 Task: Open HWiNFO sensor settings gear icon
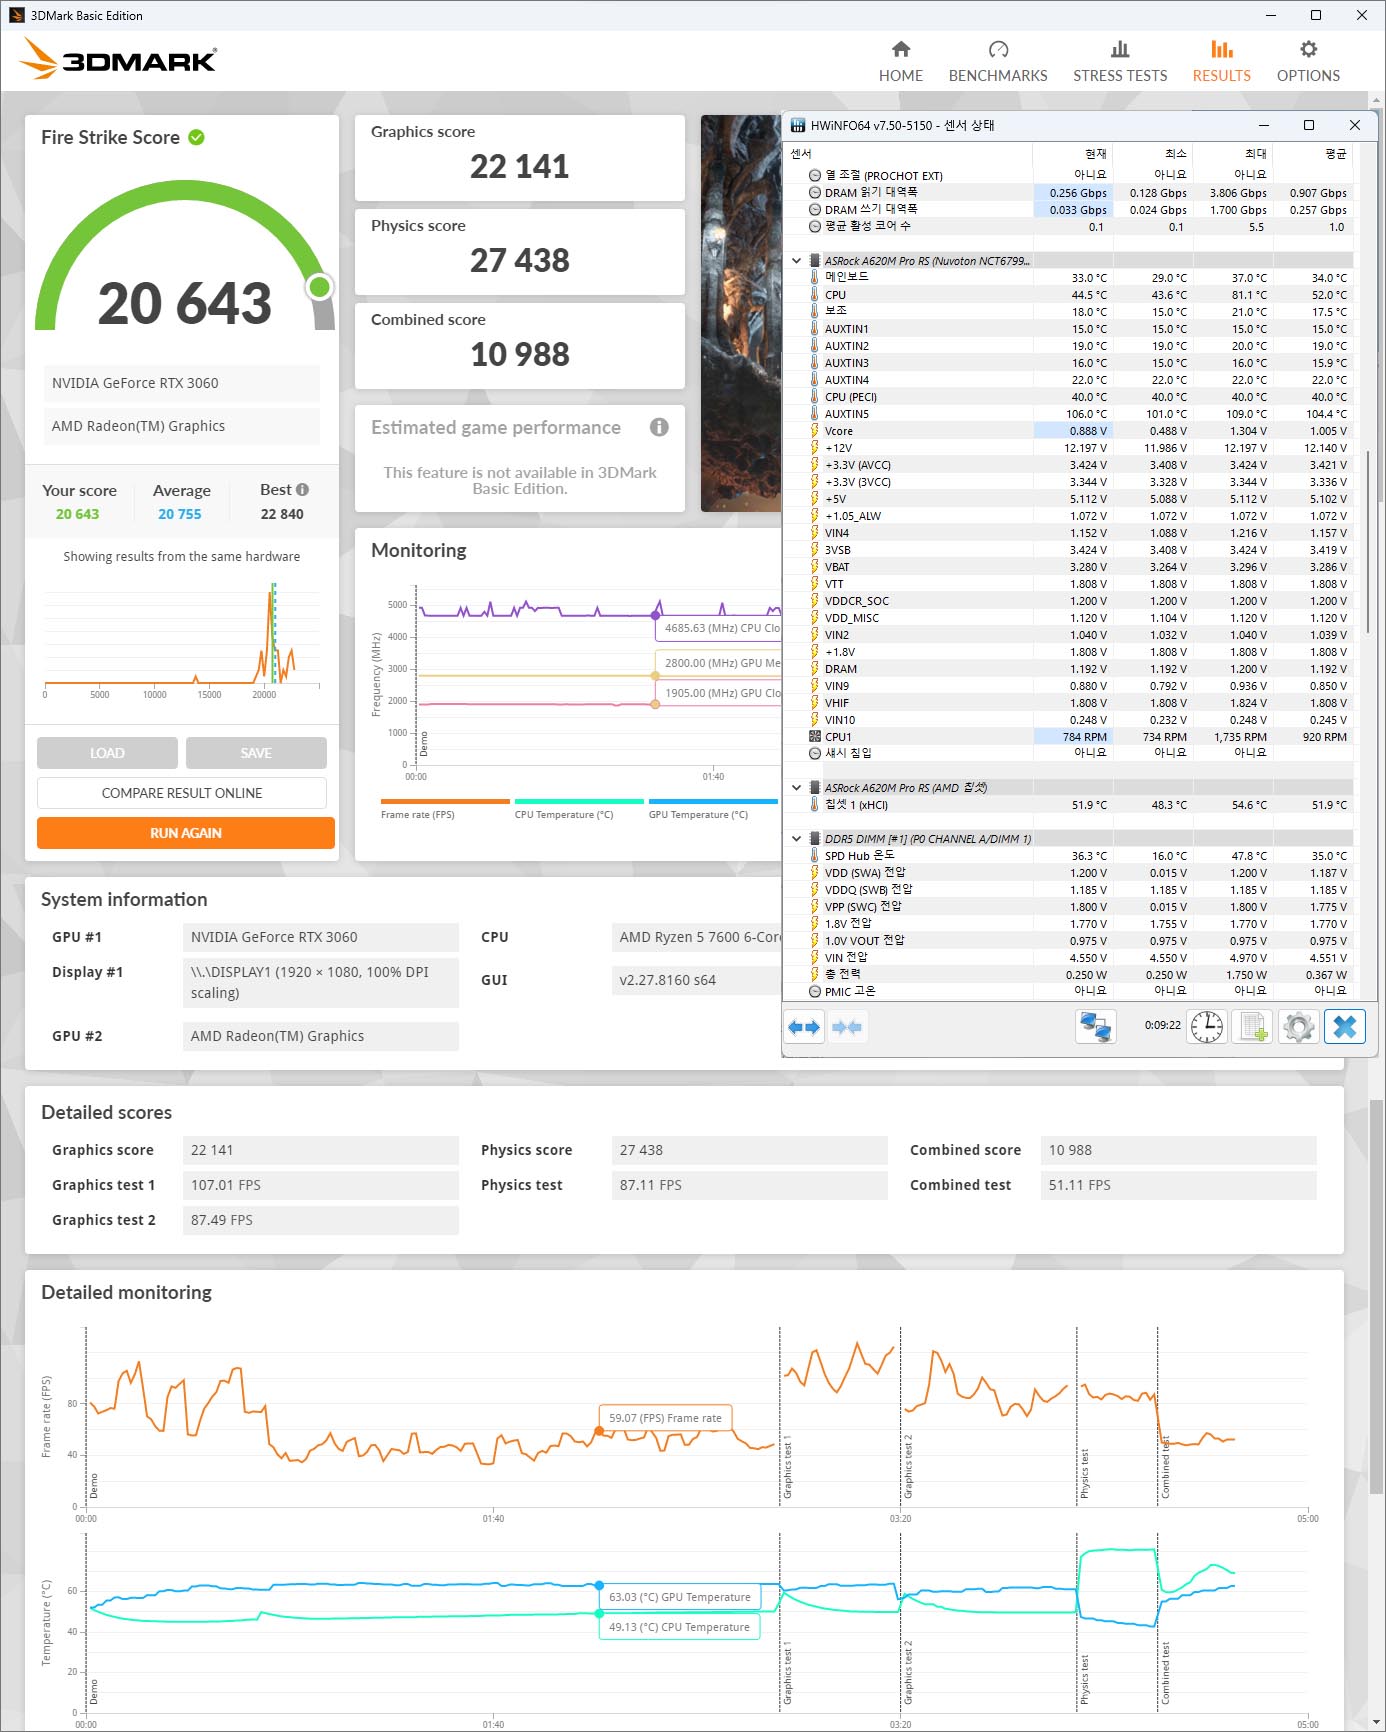point(1299,1027)
